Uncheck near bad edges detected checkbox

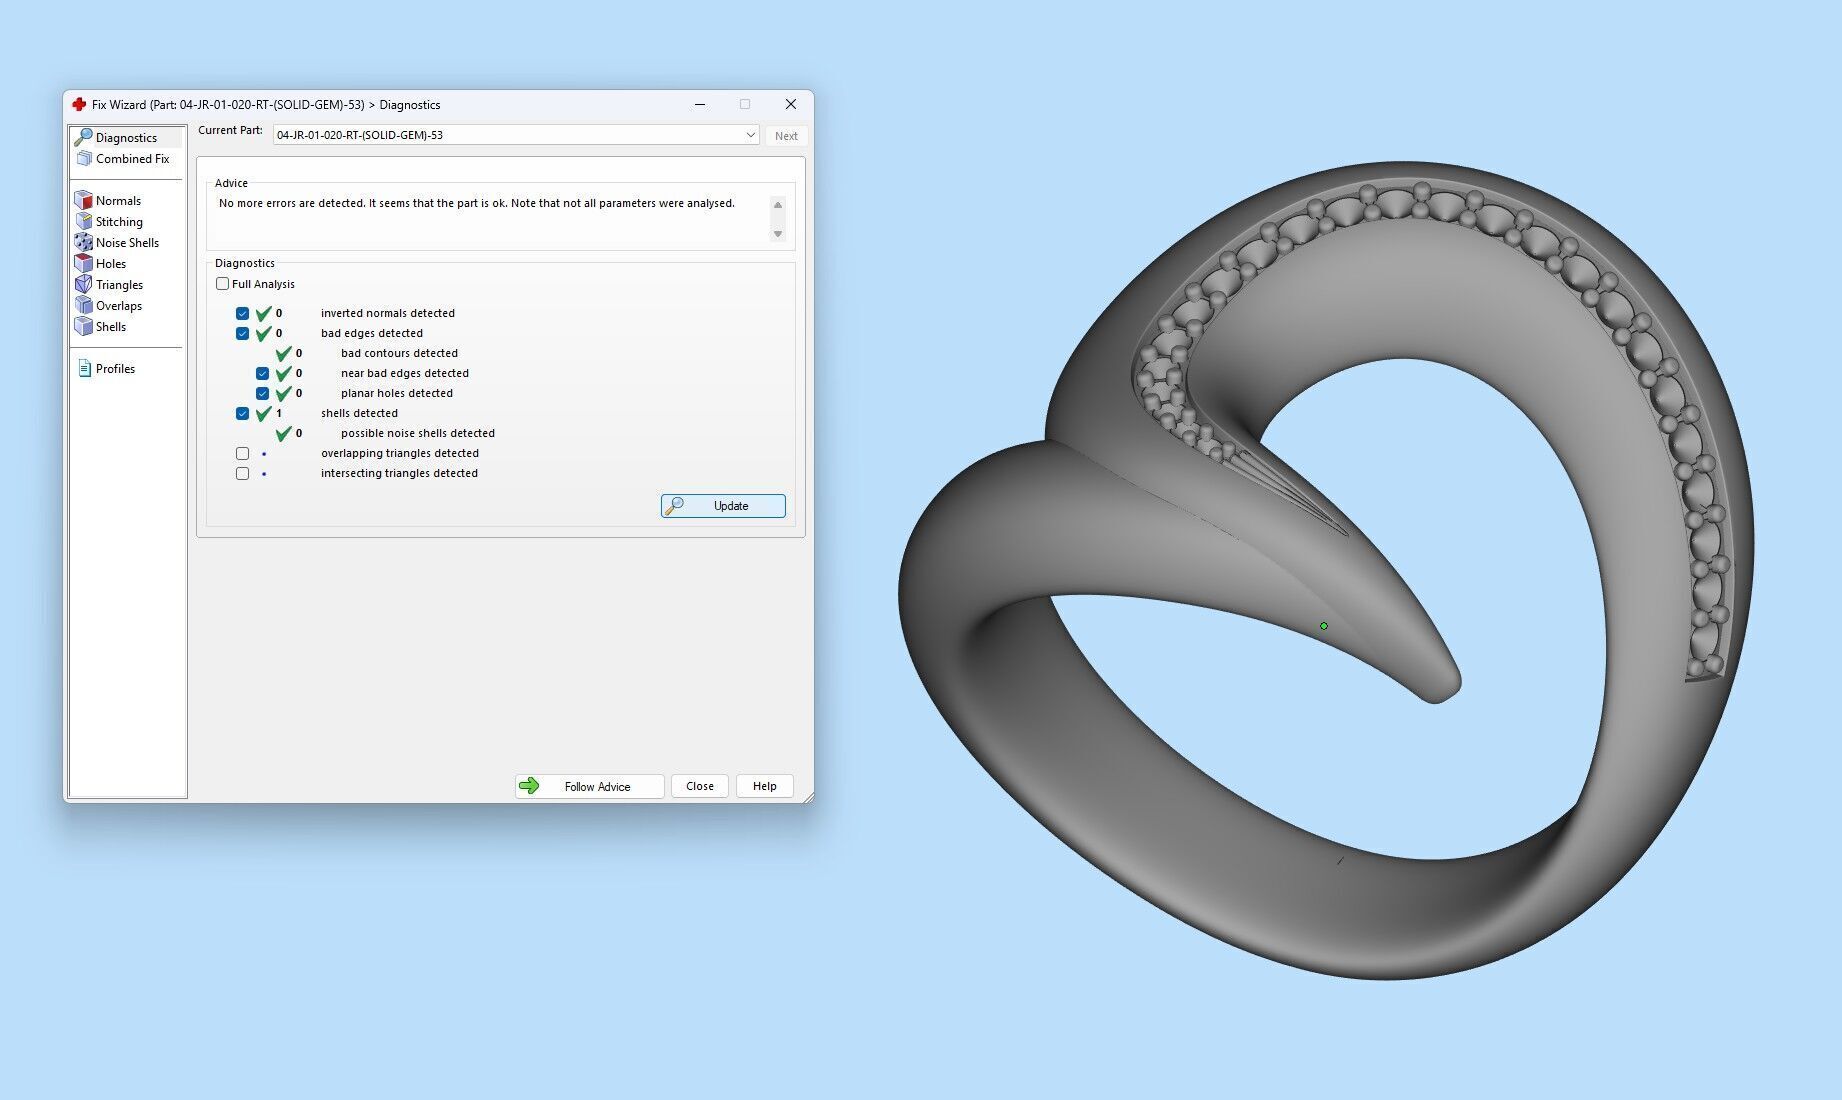tap(262, 373)
